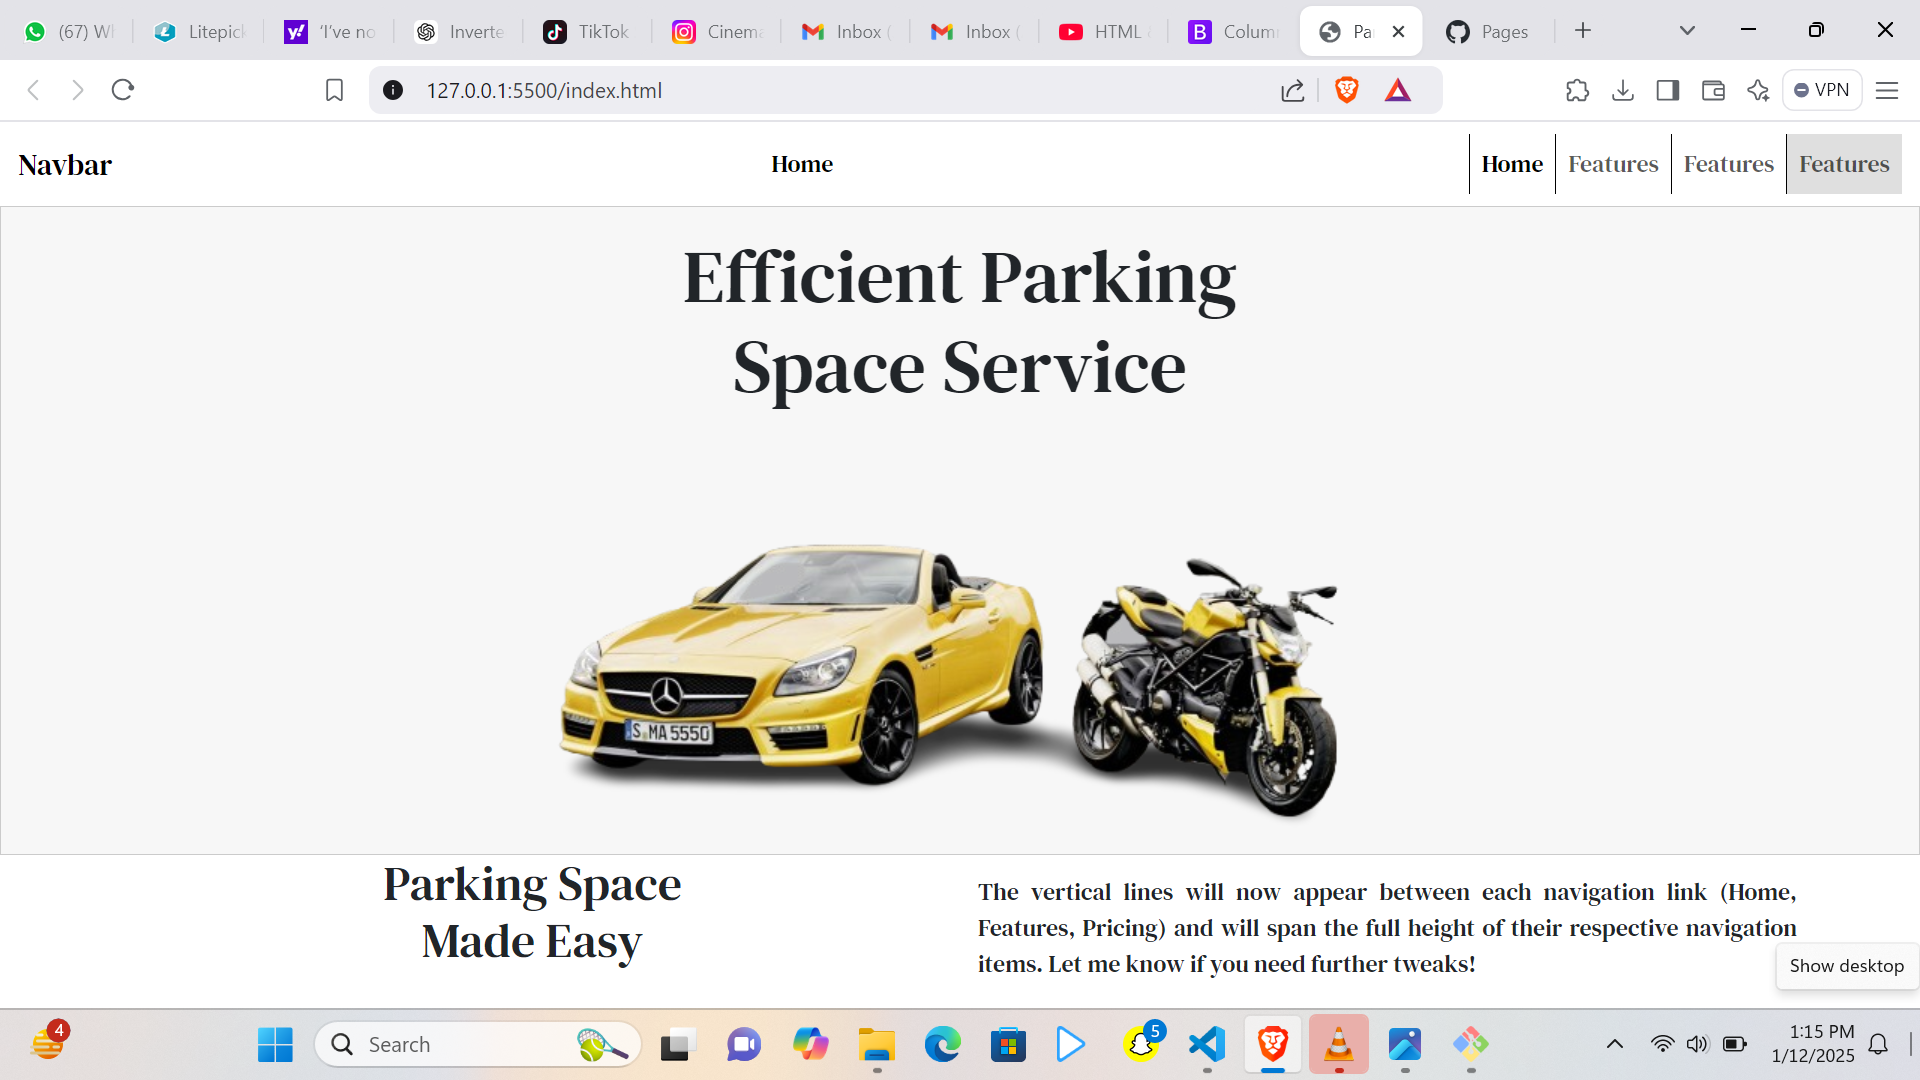Switch to the Instagram Cinema tab
Viewport: 1920px width, 1080px height.
coord(717,31)
